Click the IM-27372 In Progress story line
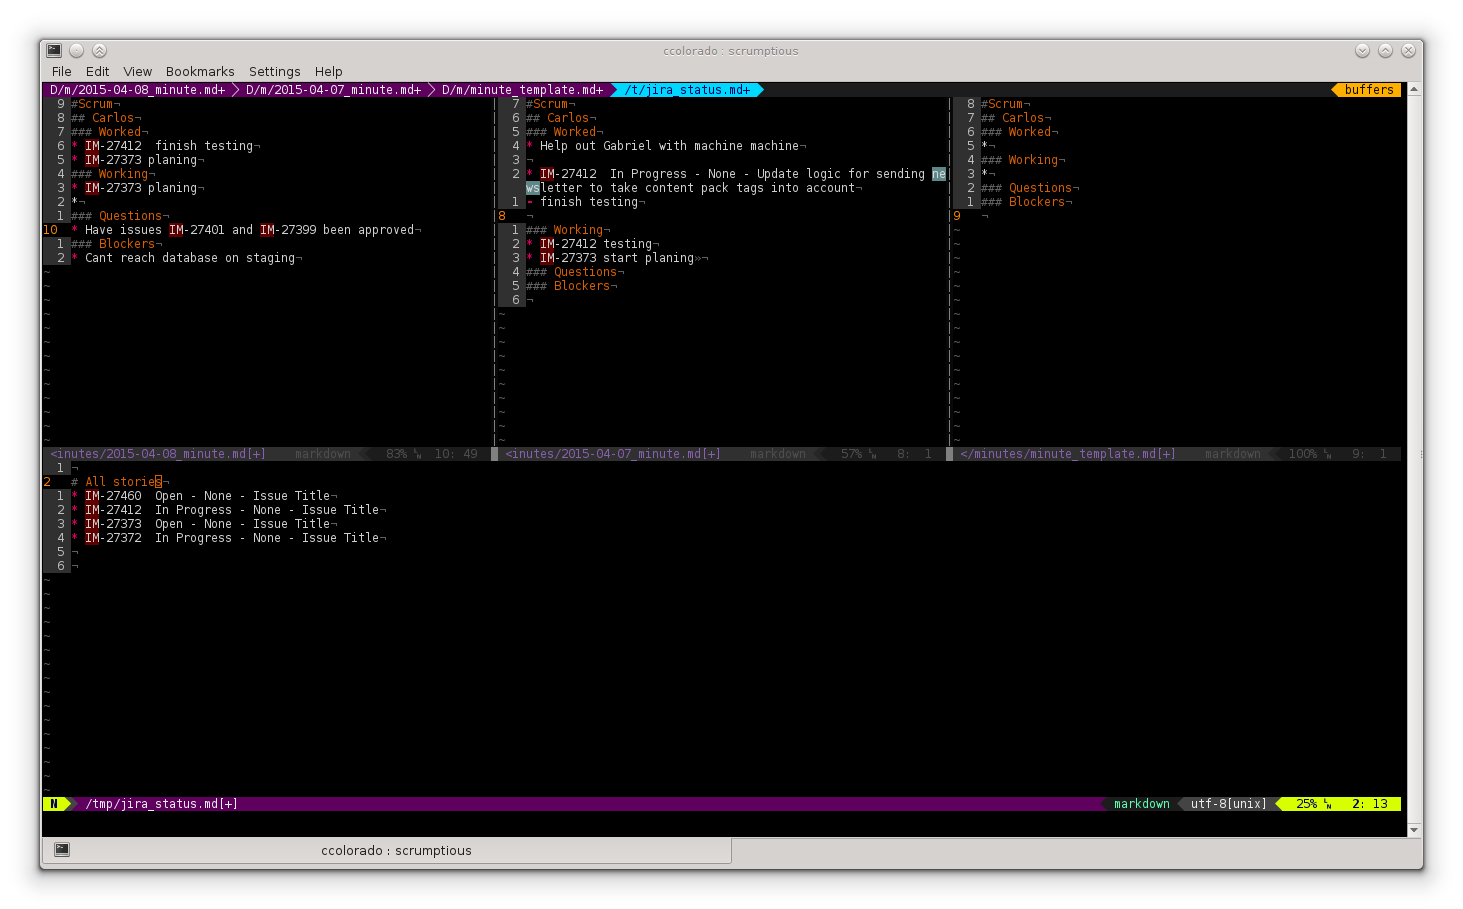This screenshot has height=909, width=1463. (x=229, y=538)
